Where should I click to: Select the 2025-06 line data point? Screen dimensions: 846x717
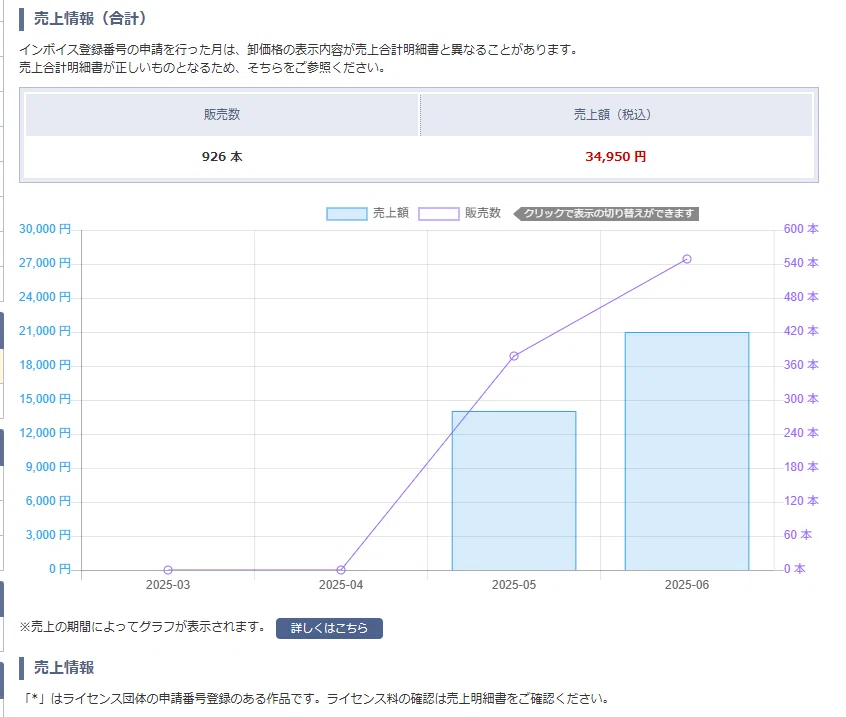[x=687, y=259]
